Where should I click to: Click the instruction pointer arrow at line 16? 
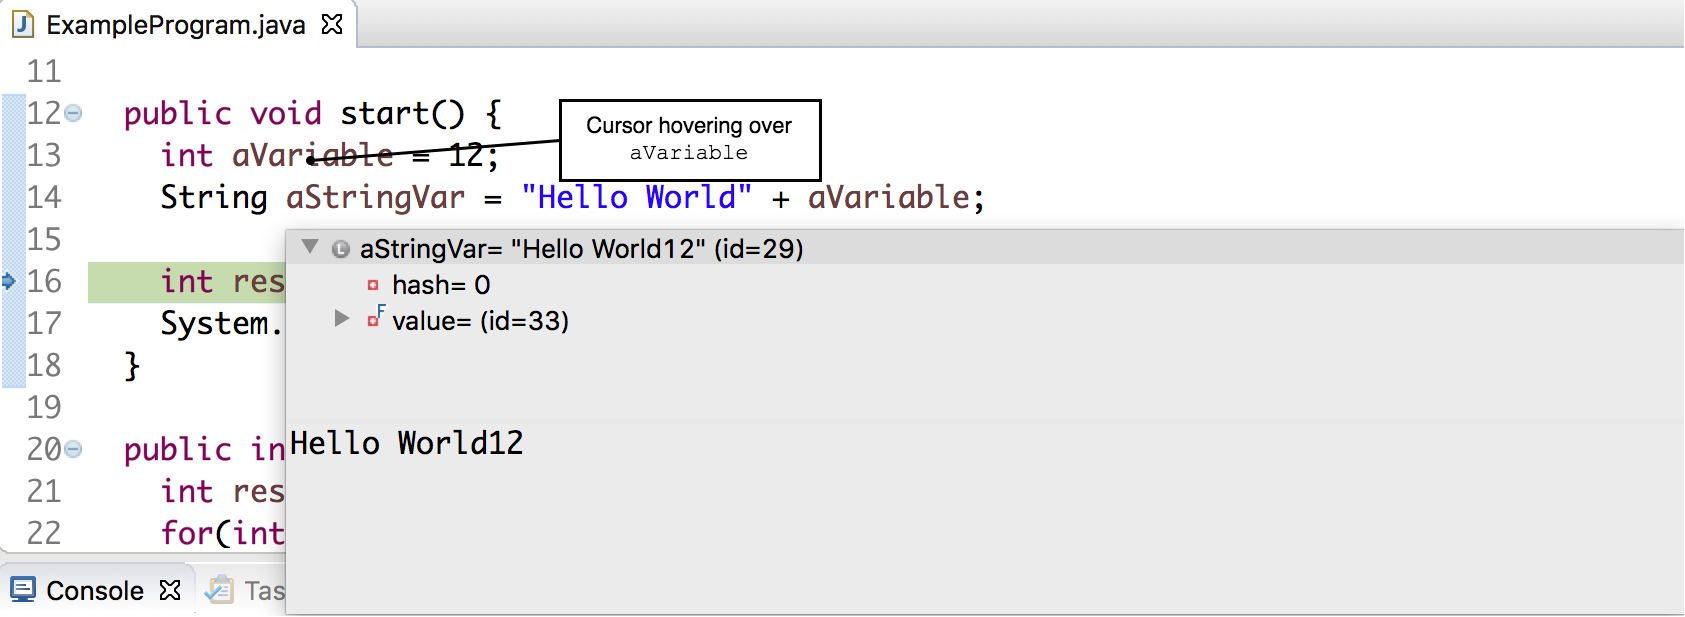point(9,281)
